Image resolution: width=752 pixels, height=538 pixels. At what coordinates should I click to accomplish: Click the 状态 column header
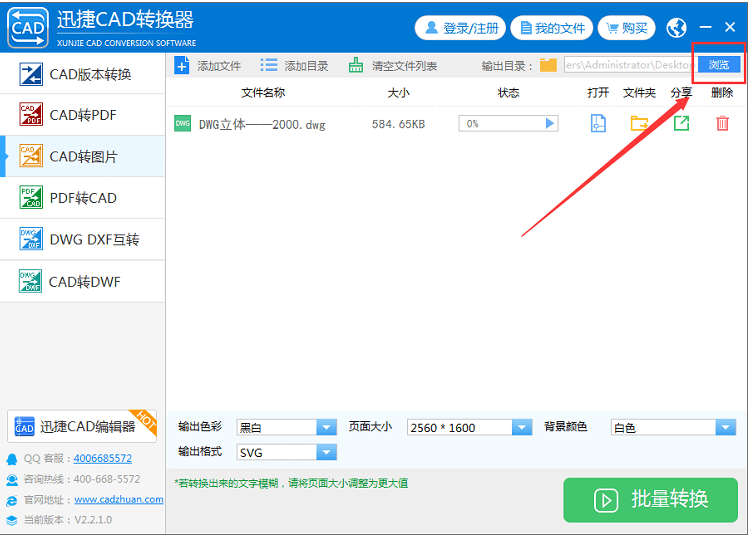508,93
